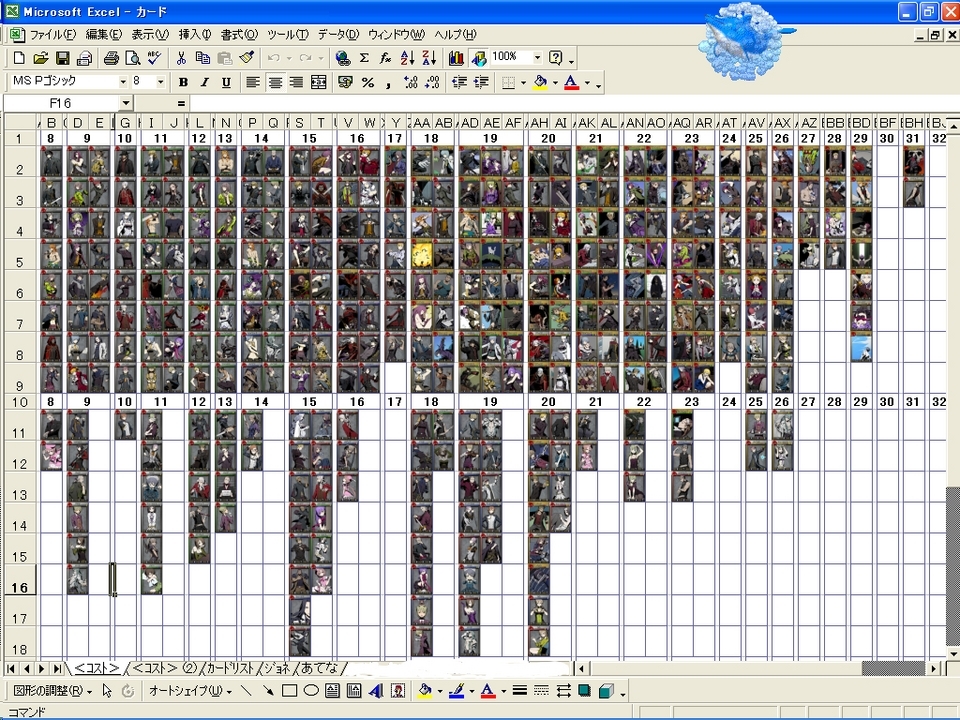This screenshot has width=960, height=720.
Task: Select the Arrow drawing tool
Action: [x=268, y=691]
